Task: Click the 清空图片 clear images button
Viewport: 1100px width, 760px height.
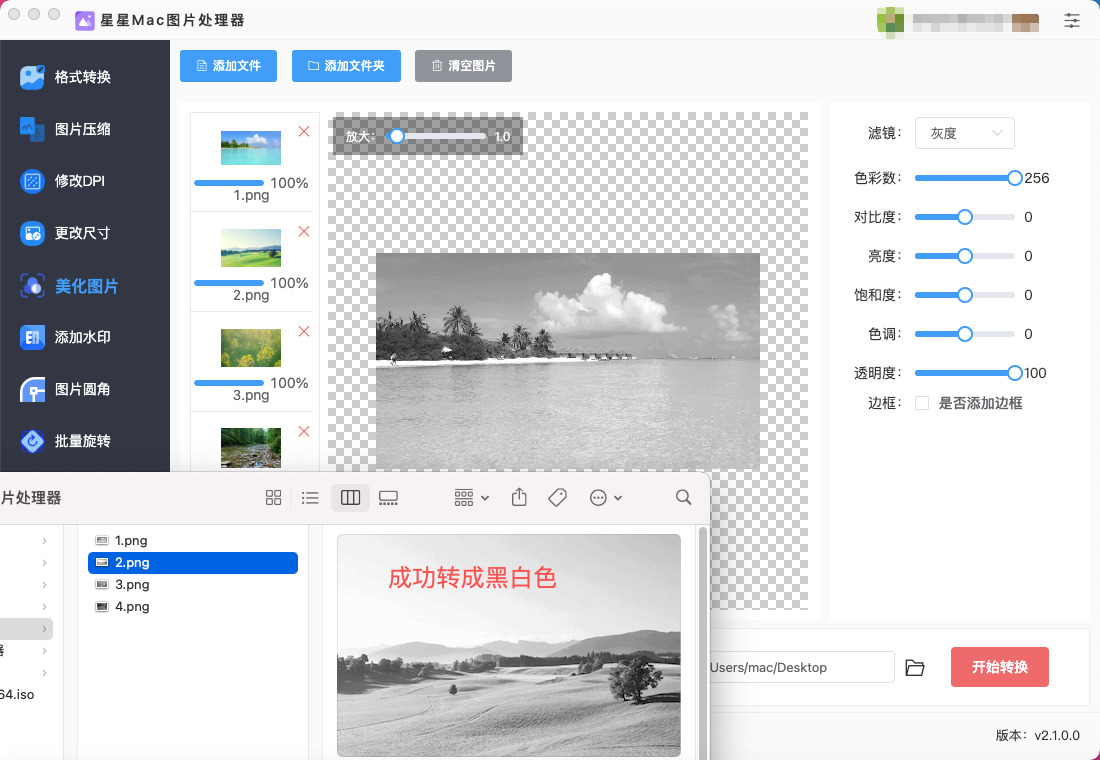Action: pyautogui.click(x=463, y=66)
